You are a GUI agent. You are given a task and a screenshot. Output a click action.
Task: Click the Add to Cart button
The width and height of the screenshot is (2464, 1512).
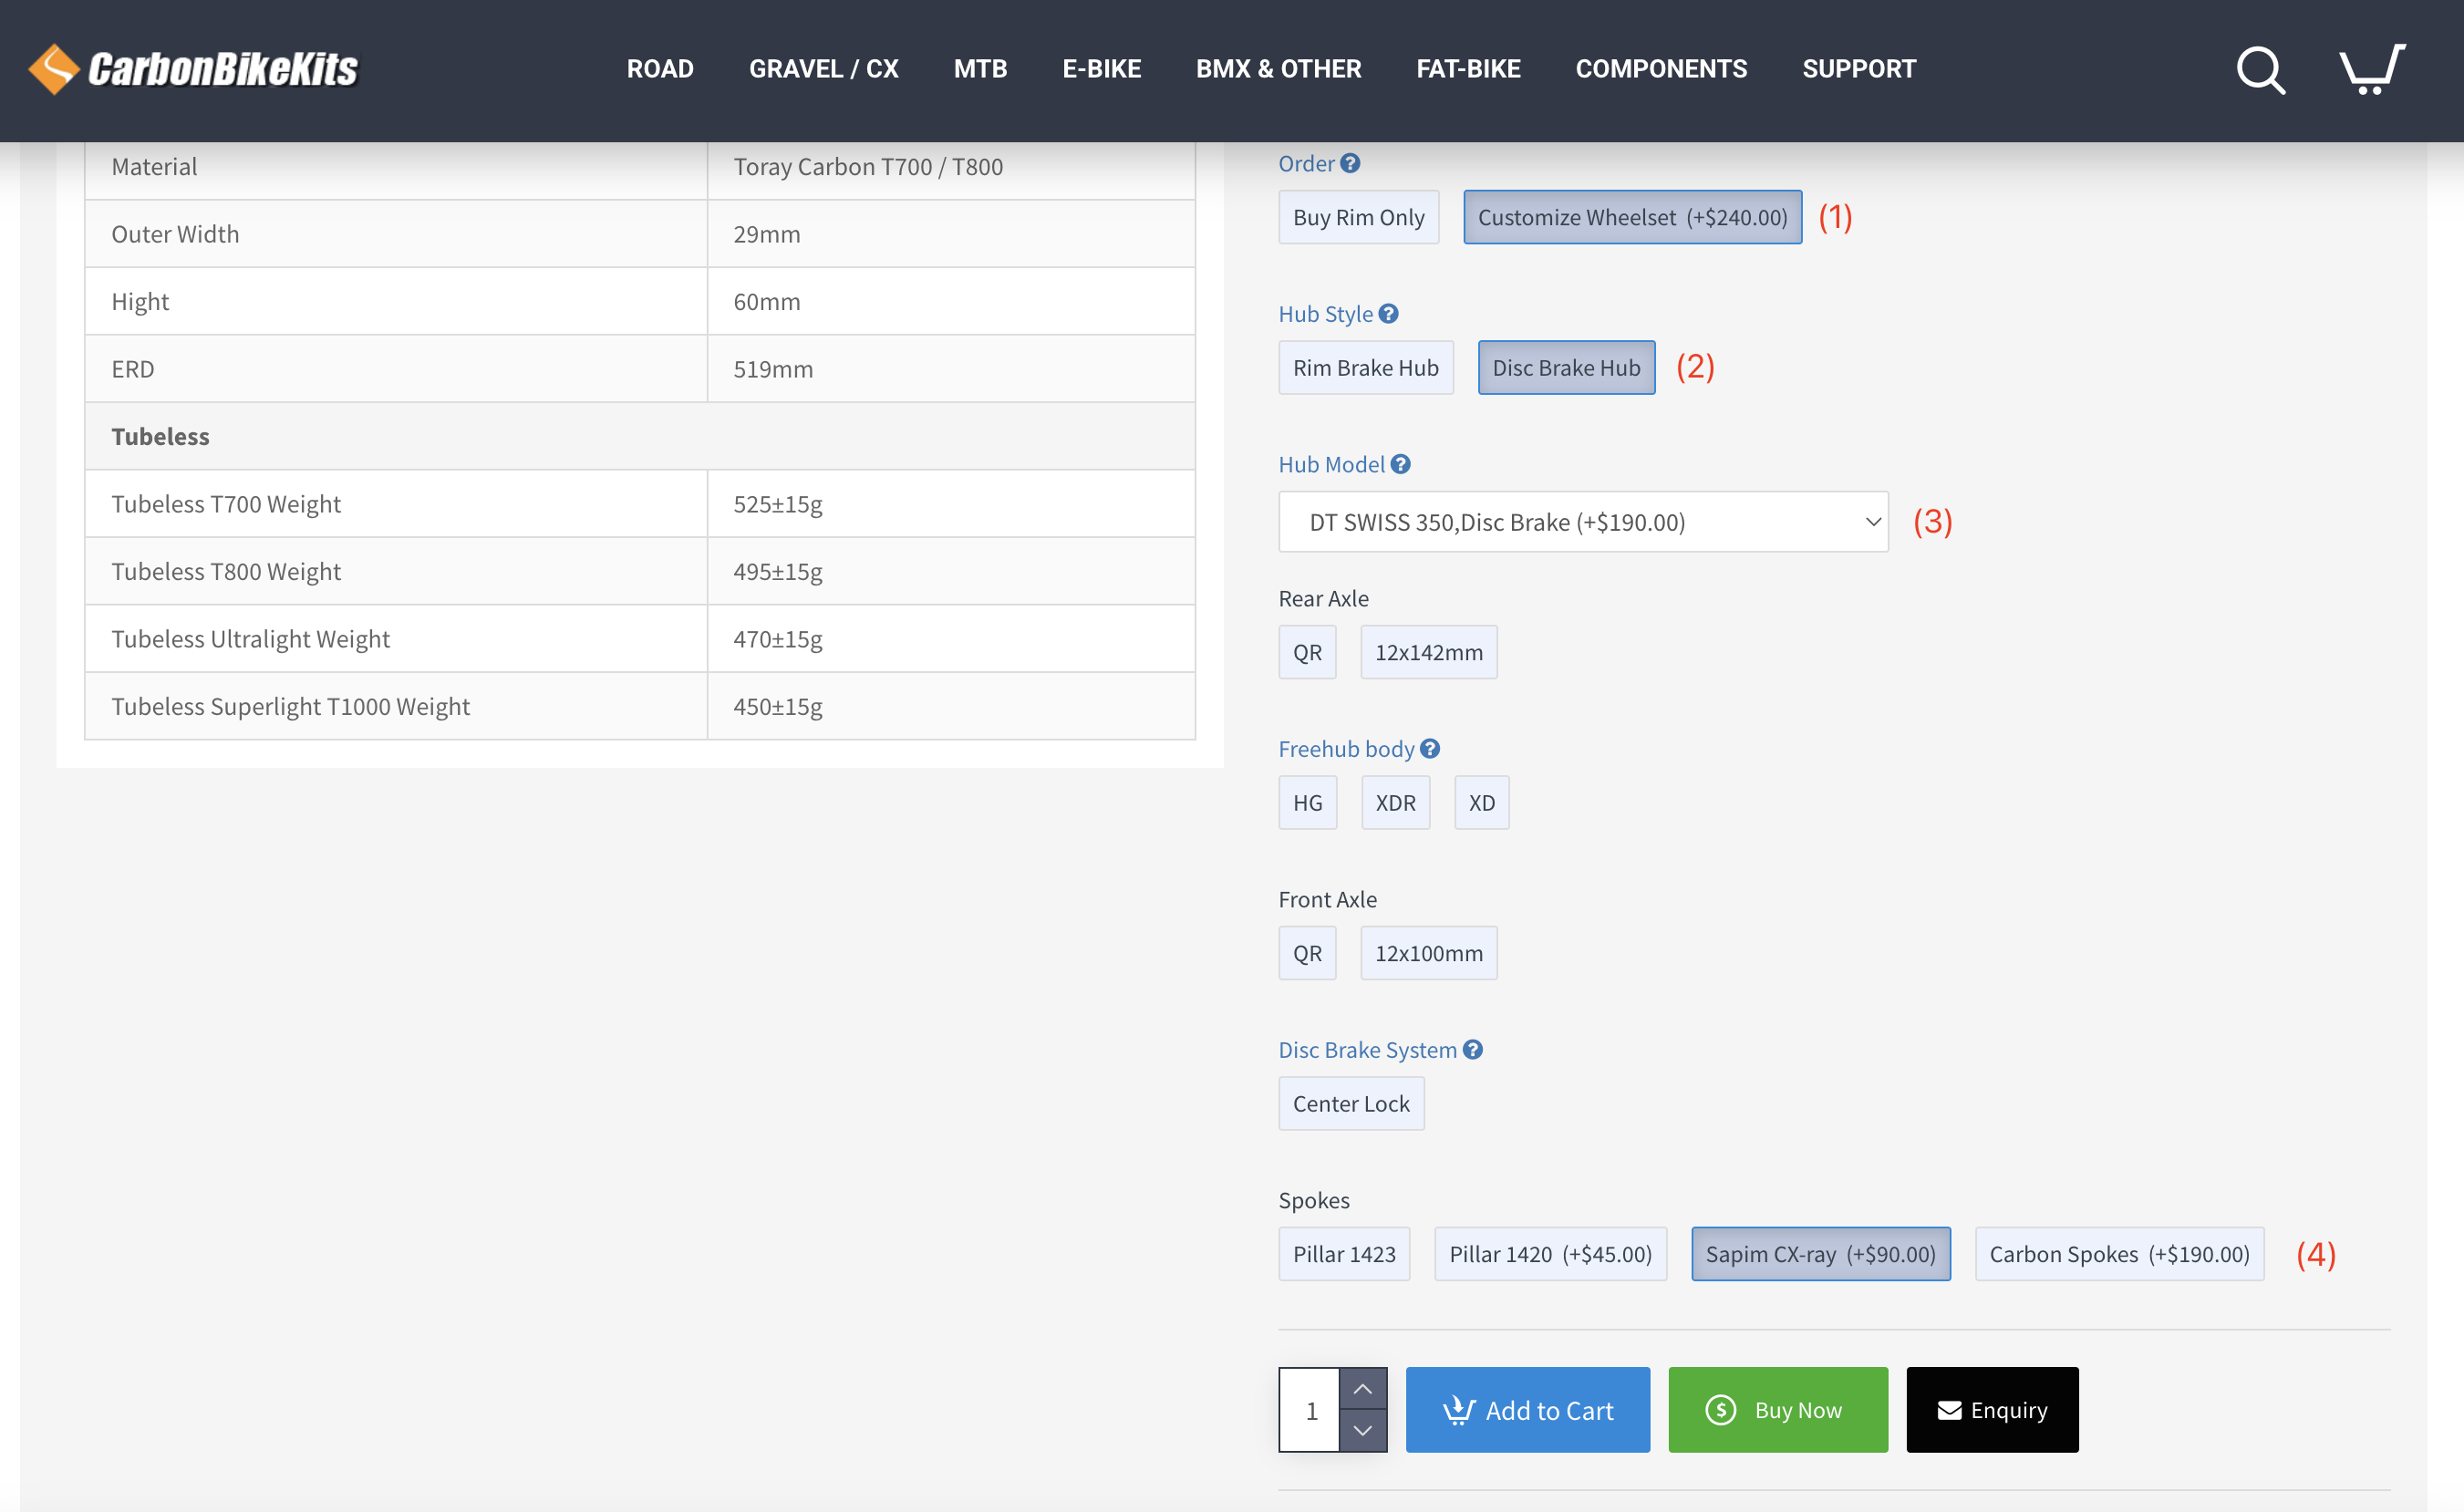1527,1410
